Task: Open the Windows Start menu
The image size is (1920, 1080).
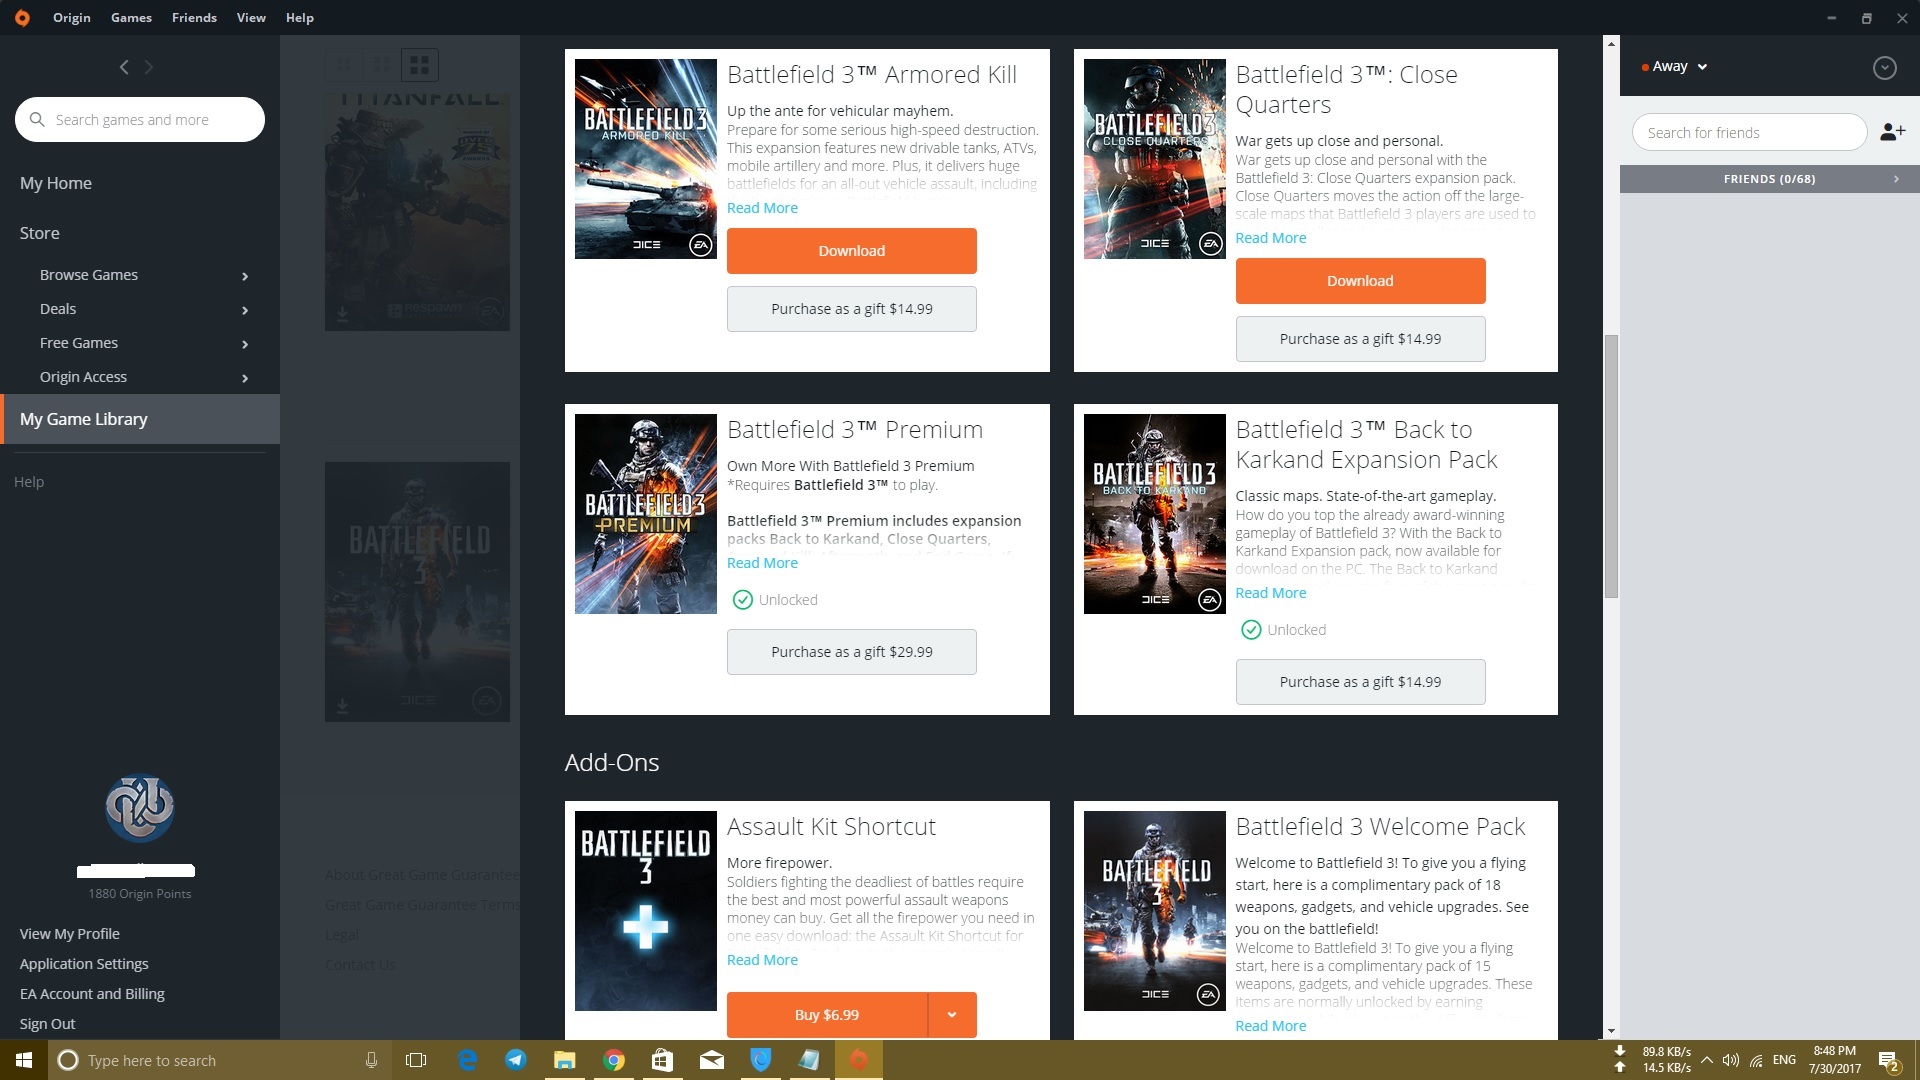Action: pyautogui.click(x=24, y=1060)
